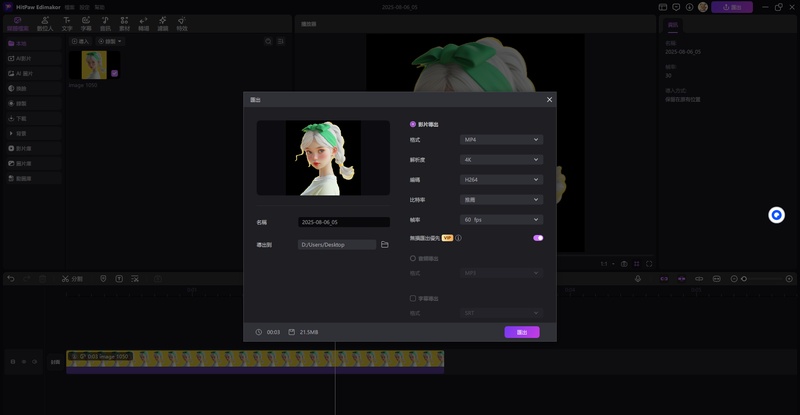Image resolution: width=800 pixels, height=415 pixels.
Task: Open the Help menu in title bar
Action: point(99,7)
